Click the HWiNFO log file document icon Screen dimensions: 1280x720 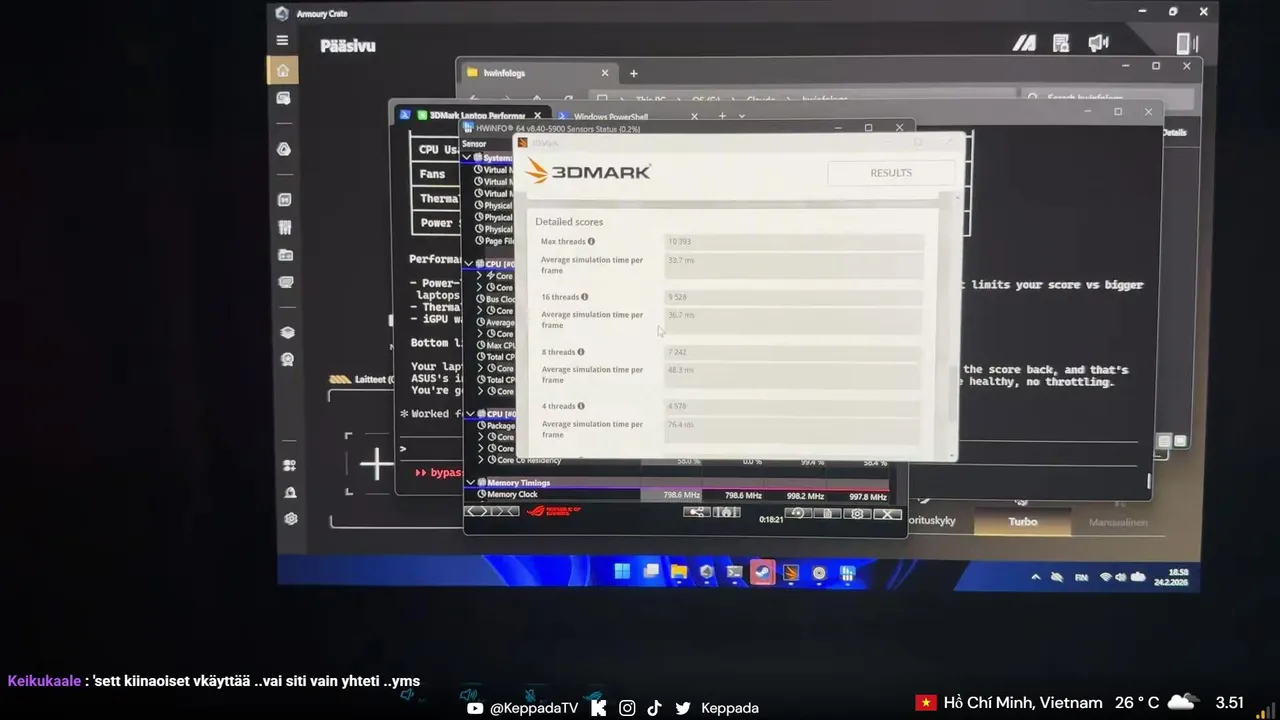click(x=827, y=513)
